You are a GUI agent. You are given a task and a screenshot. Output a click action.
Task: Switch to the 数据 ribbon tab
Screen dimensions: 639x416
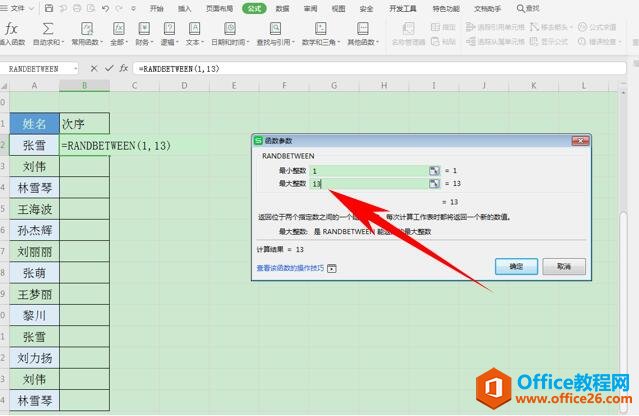[x=283, y=8]
